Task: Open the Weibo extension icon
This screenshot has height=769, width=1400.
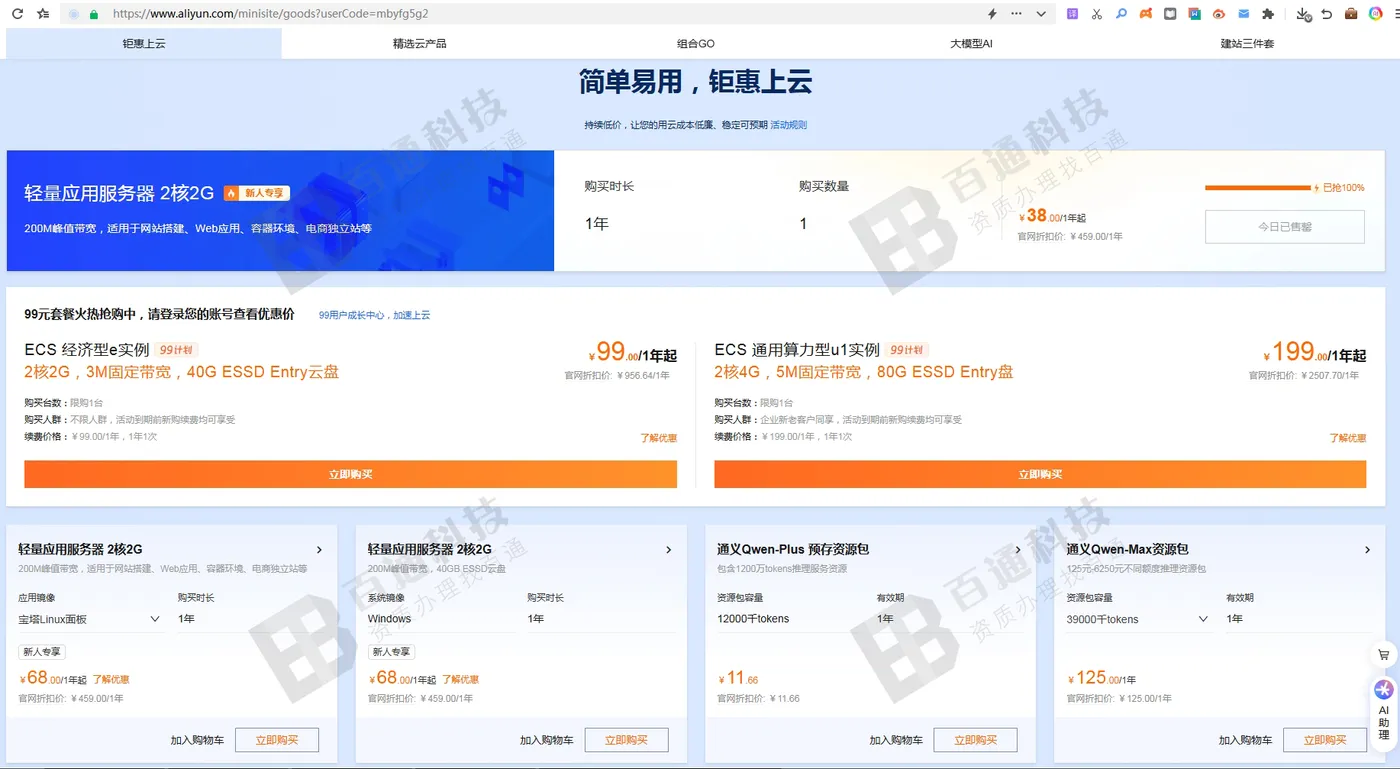Action: [1219, 14]
